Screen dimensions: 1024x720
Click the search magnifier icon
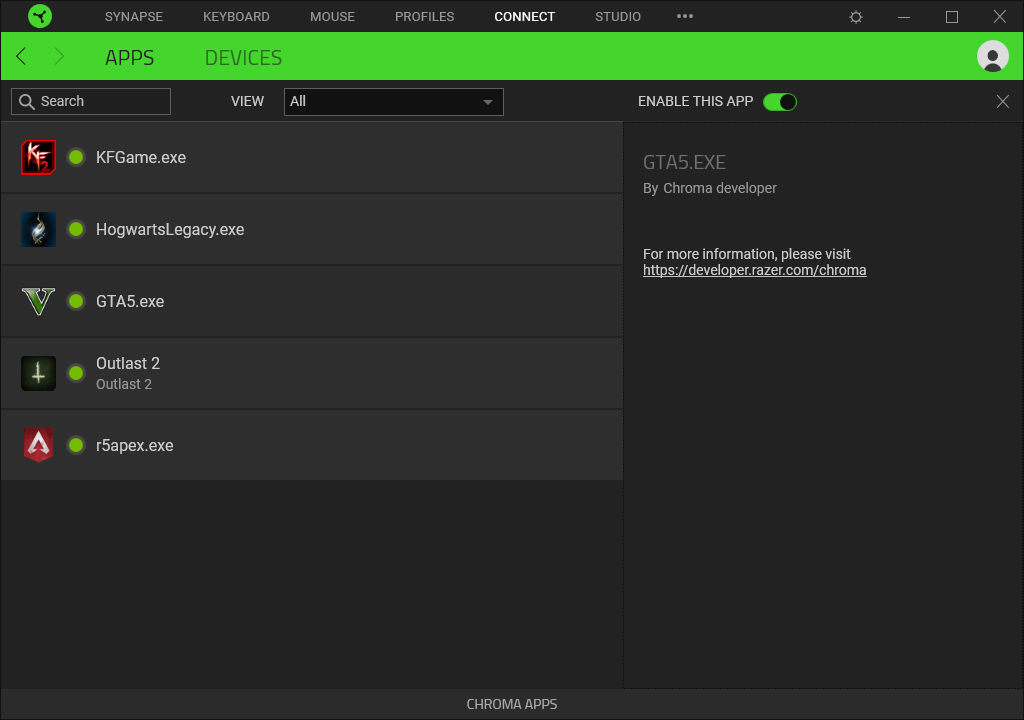coord(27,101)
